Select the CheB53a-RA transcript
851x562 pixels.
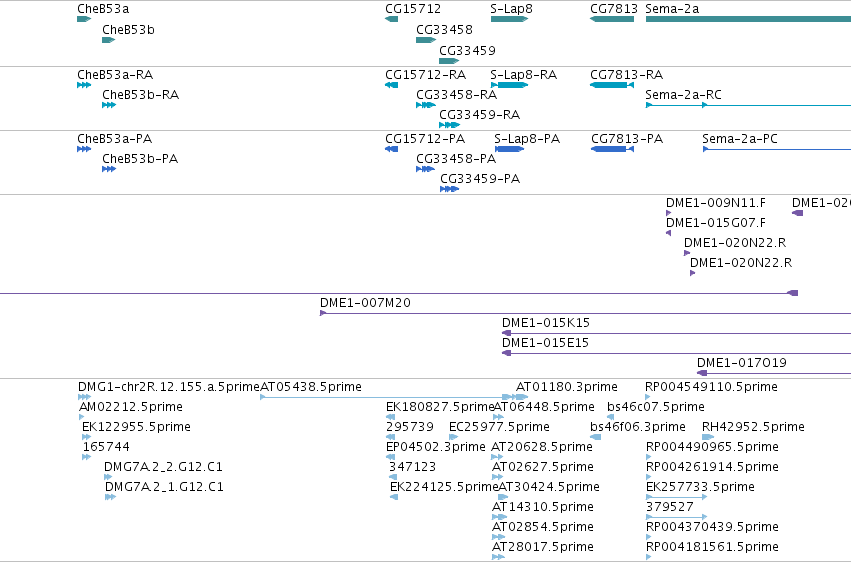point(84,85)
